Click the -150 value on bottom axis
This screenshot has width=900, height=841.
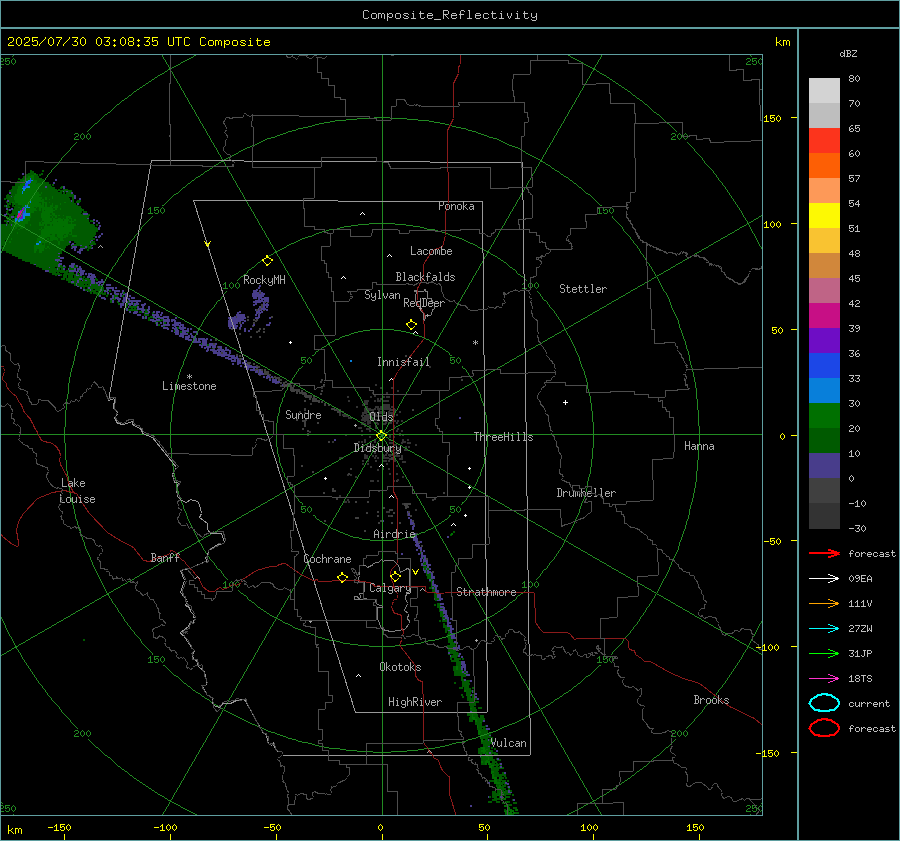59,827
